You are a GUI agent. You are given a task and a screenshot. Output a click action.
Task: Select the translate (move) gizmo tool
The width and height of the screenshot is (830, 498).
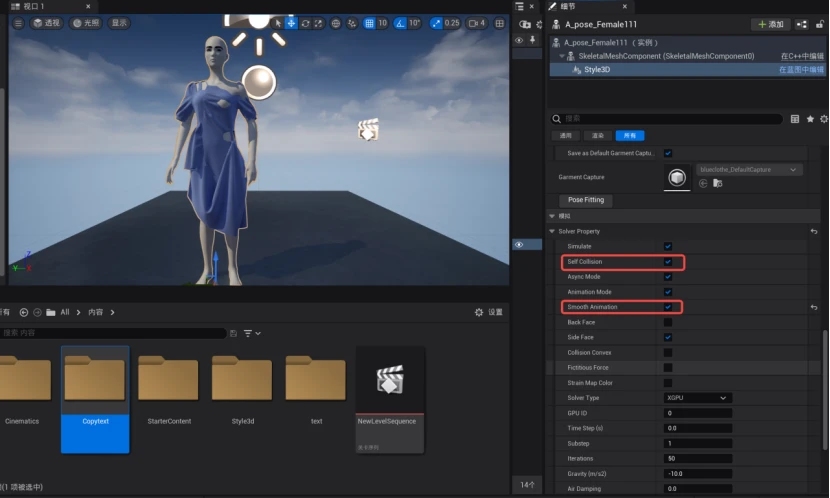291,23
